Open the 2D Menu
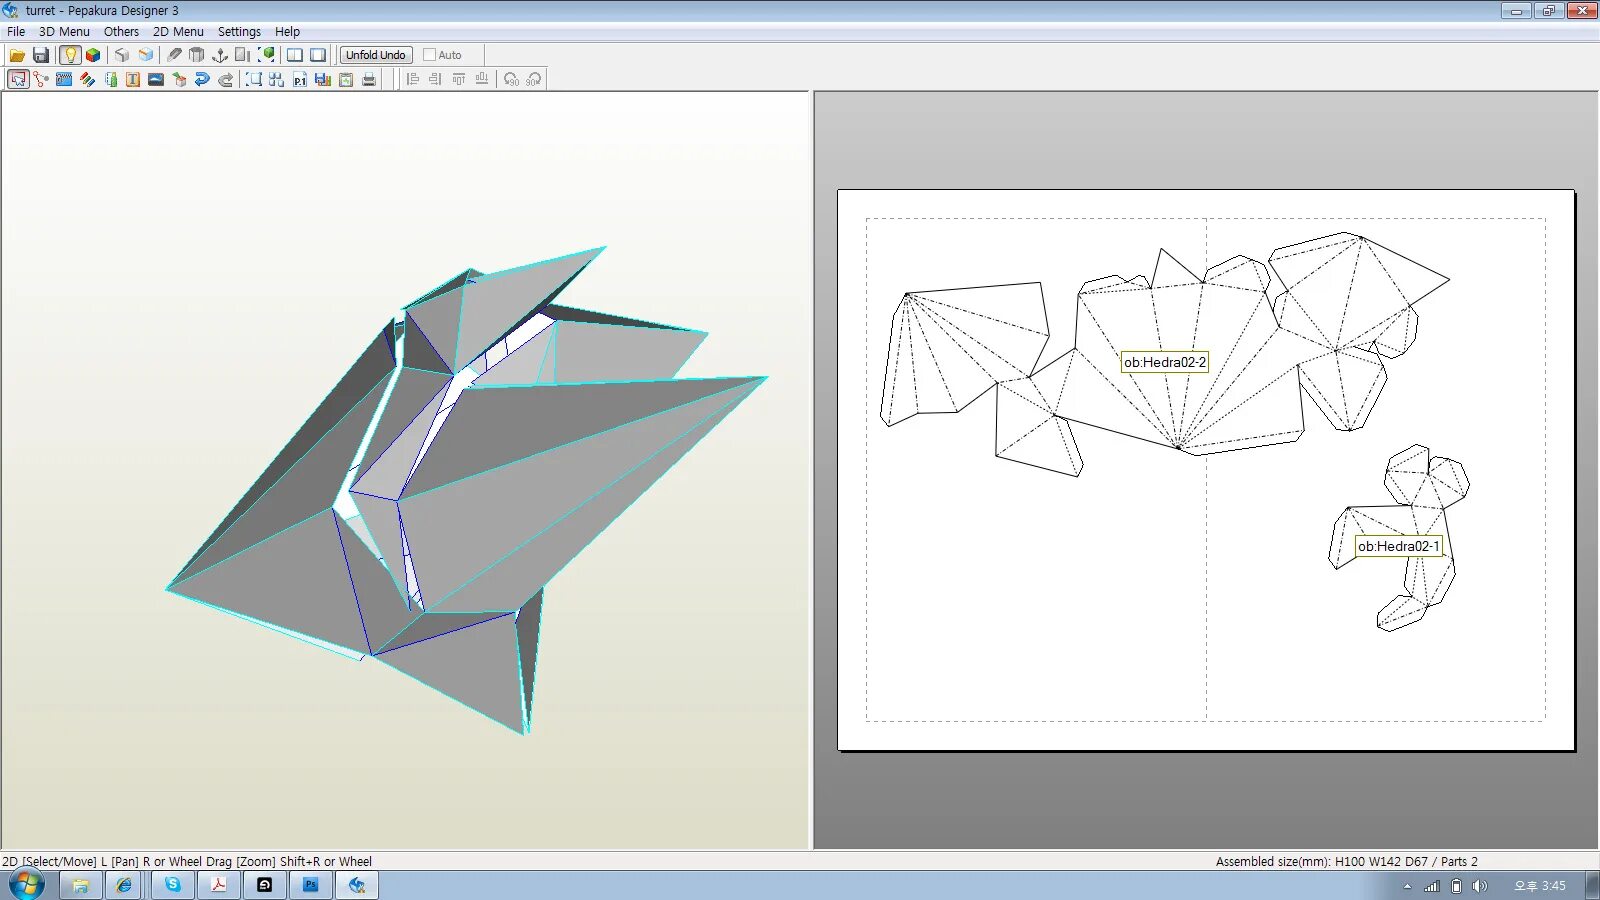1600x900 pixels. tap(178, 31)
